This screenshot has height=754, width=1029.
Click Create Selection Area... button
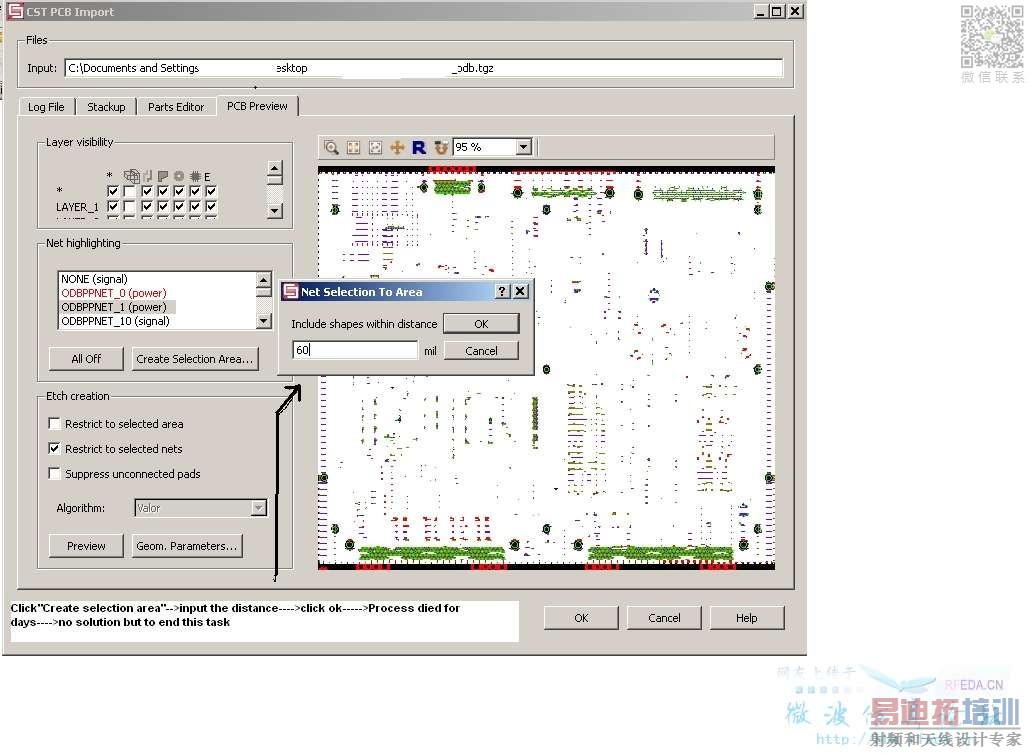(x=195, y=359)
